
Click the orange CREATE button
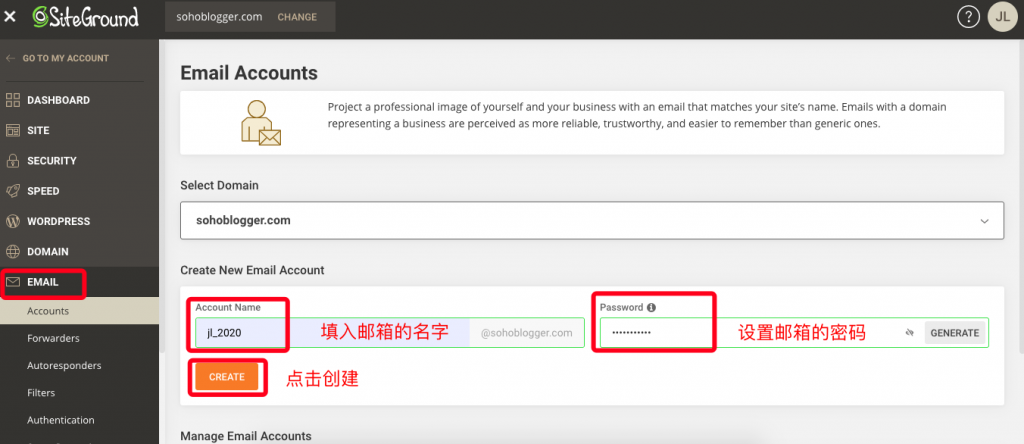[x=227, y=377]
